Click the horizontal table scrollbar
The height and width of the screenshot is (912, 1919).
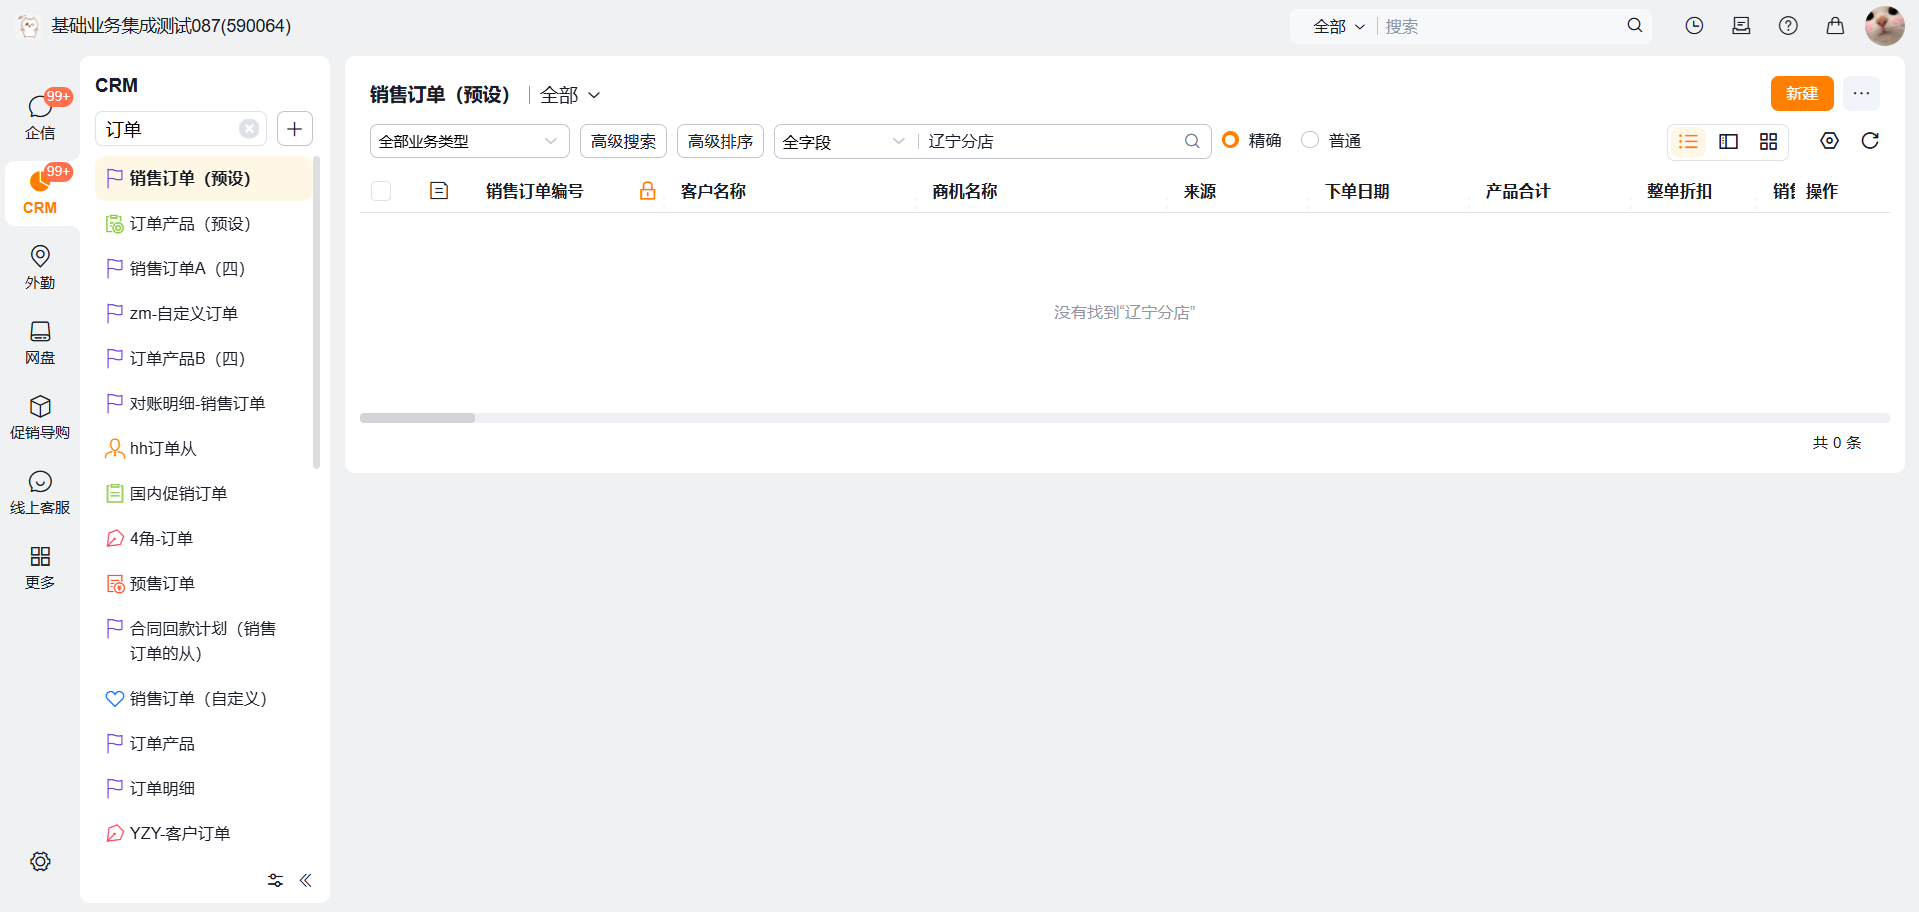pos(417,418)
